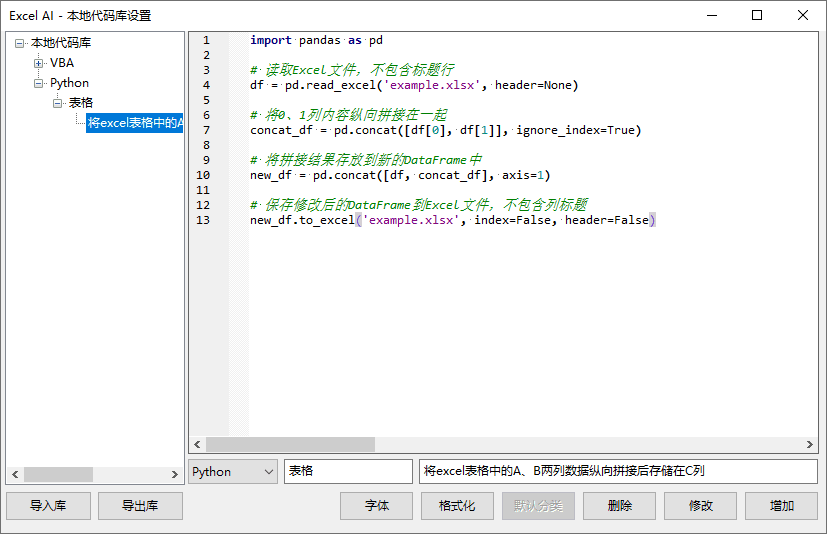Click the 格式化 format button
This screenshot has height=534, width=827.
457,506
